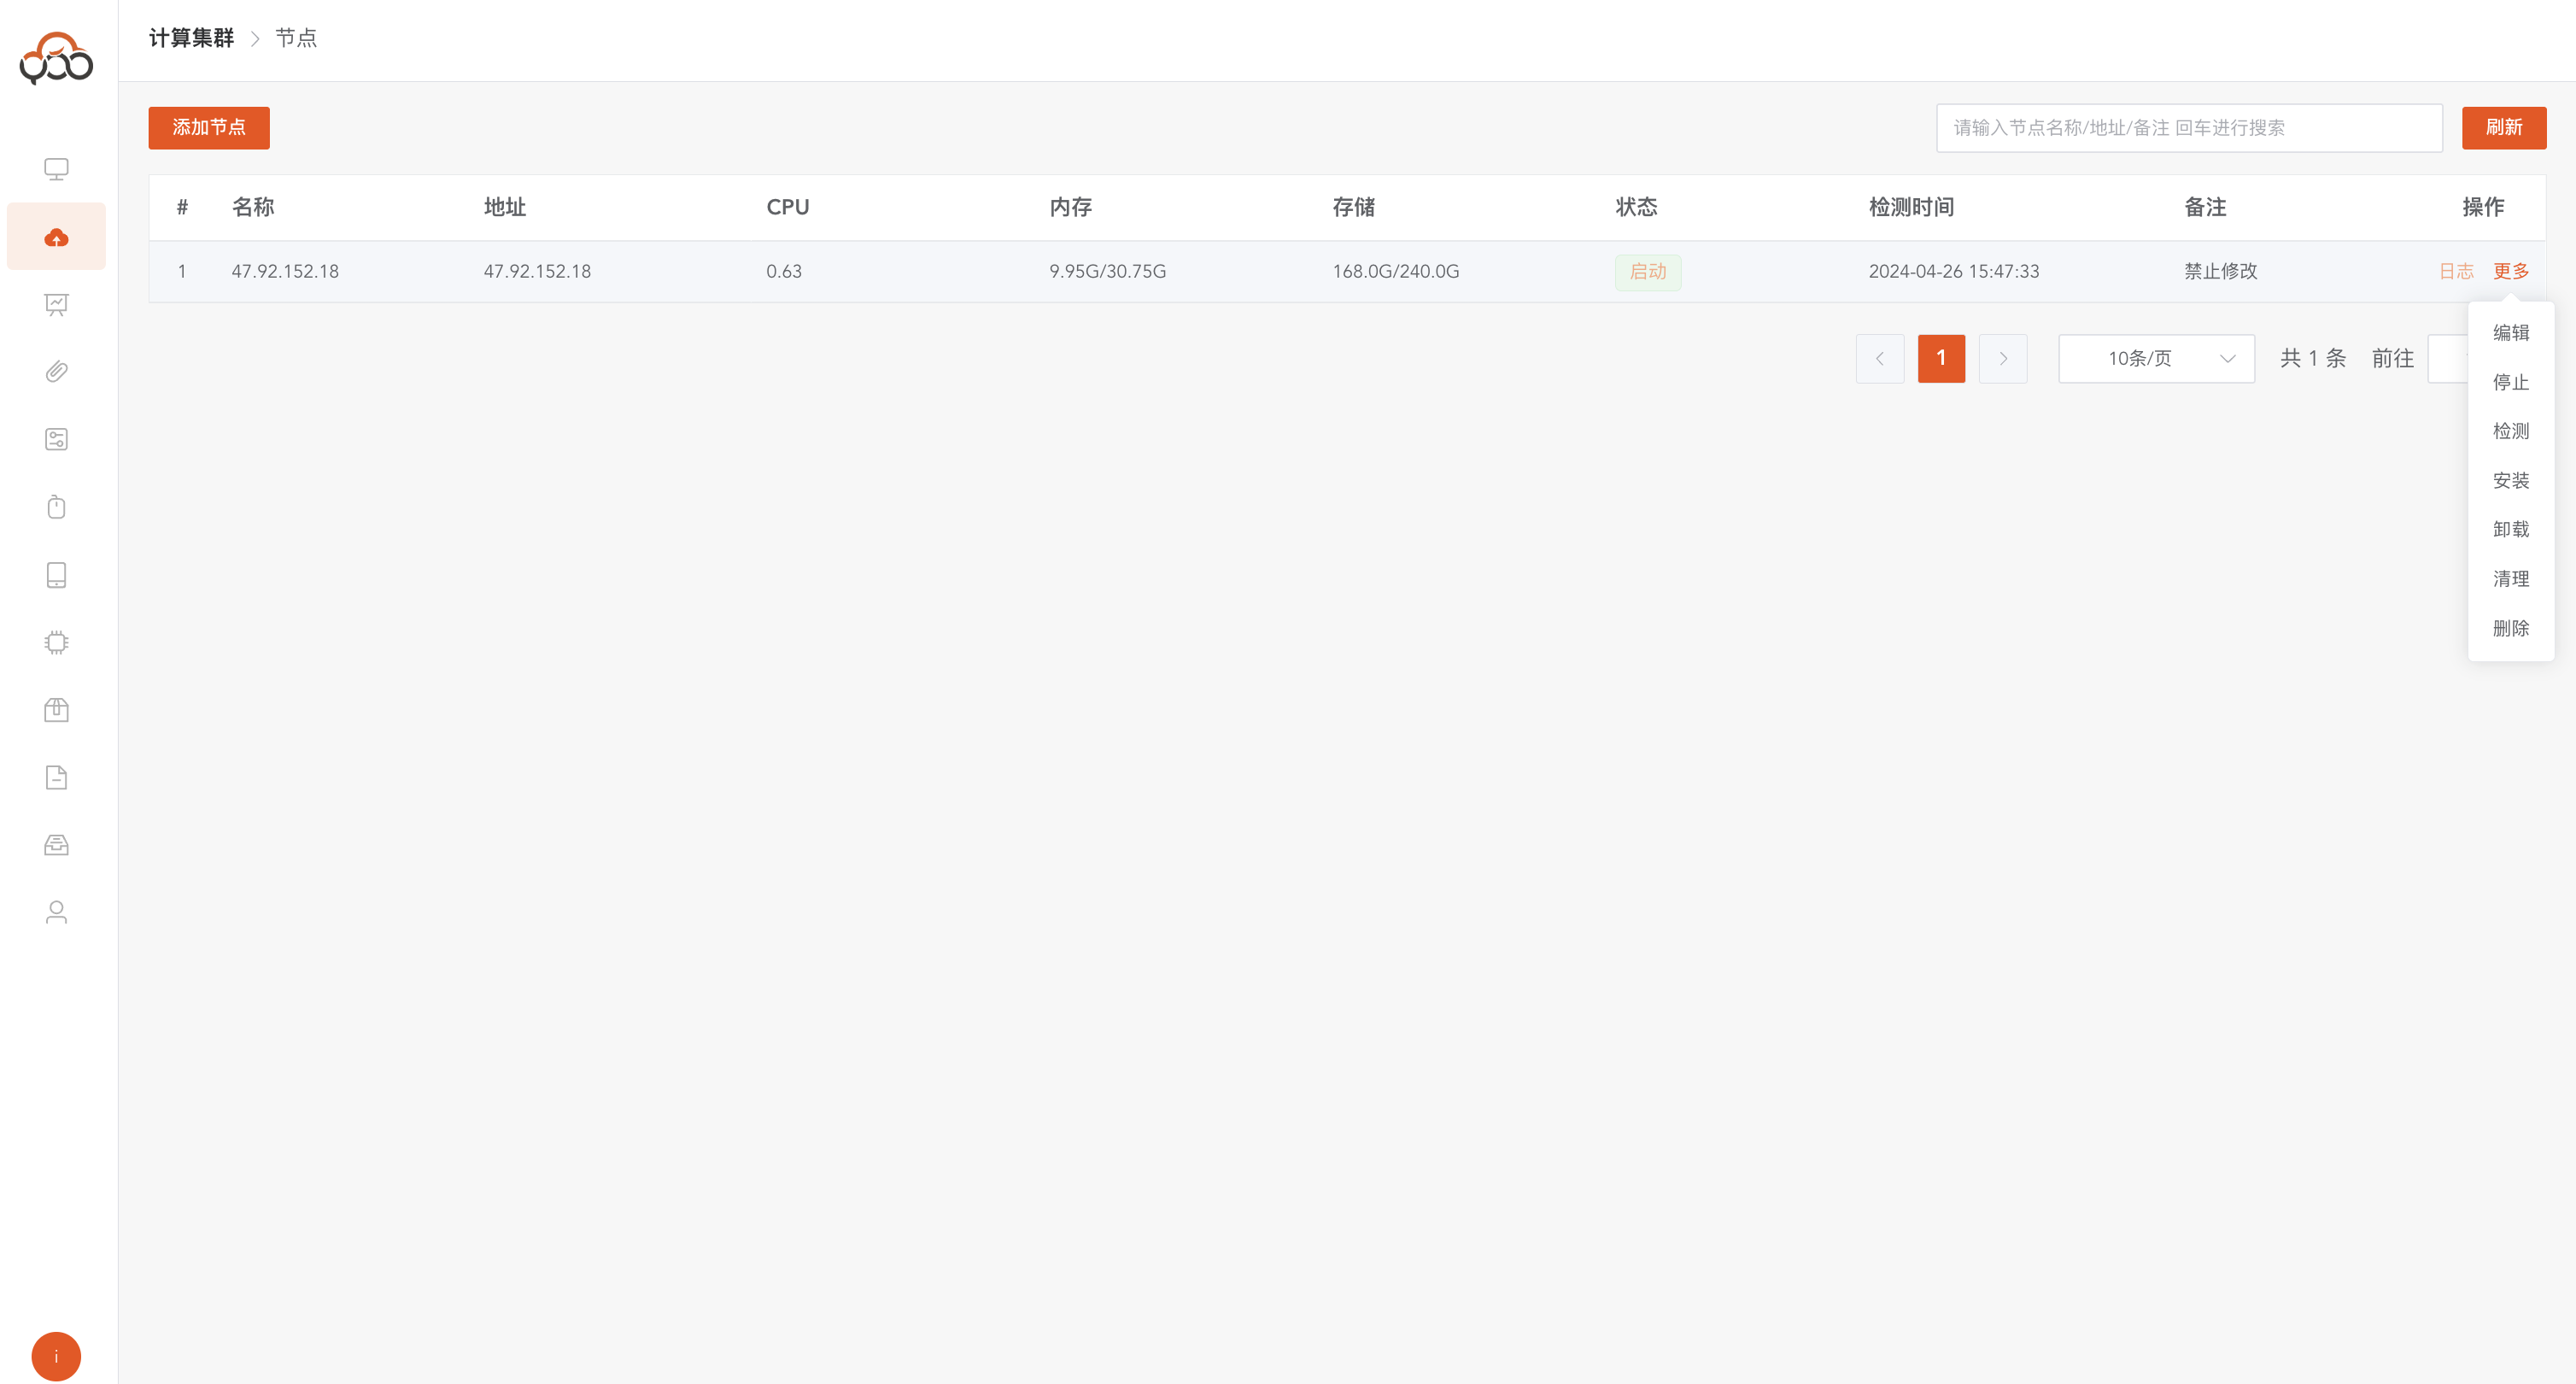The width and height of the screenshot is (2576, 1384).
Task: Choose 删除 in the dropdown menu
Action: click(2510, 628)
